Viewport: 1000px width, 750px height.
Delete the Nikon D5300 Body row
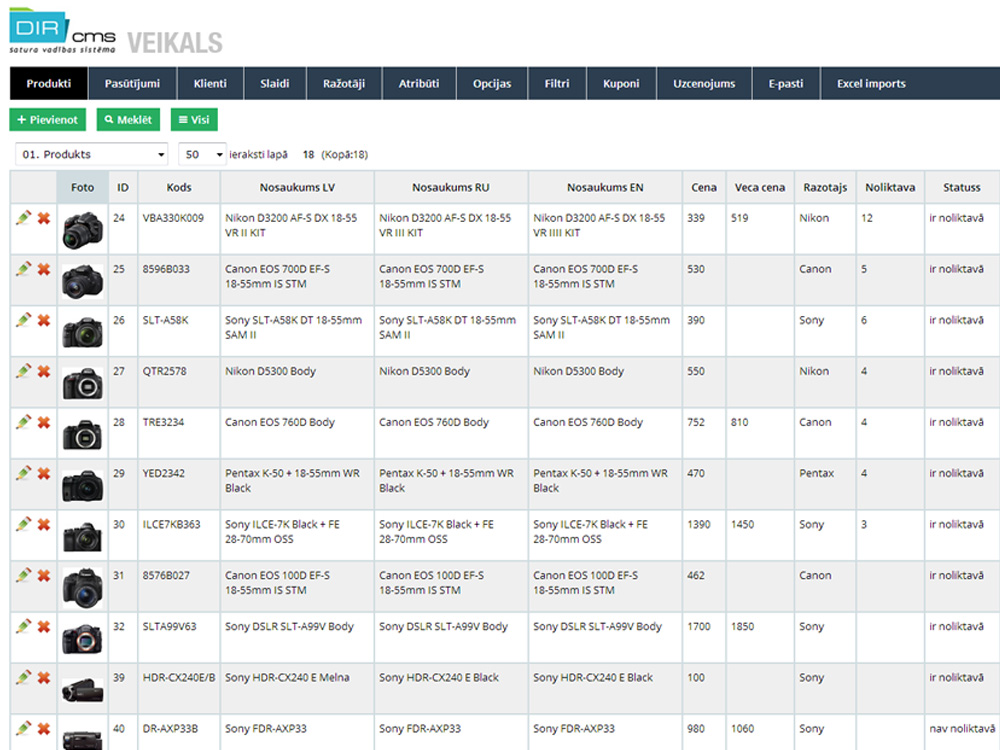[x=43, y=371]
